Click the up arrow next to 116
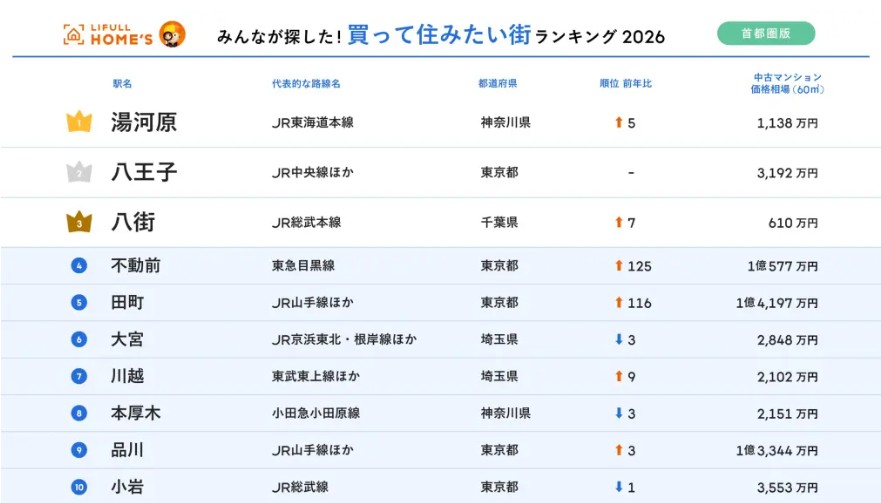 pyautogui.click(x=619, y=302)
